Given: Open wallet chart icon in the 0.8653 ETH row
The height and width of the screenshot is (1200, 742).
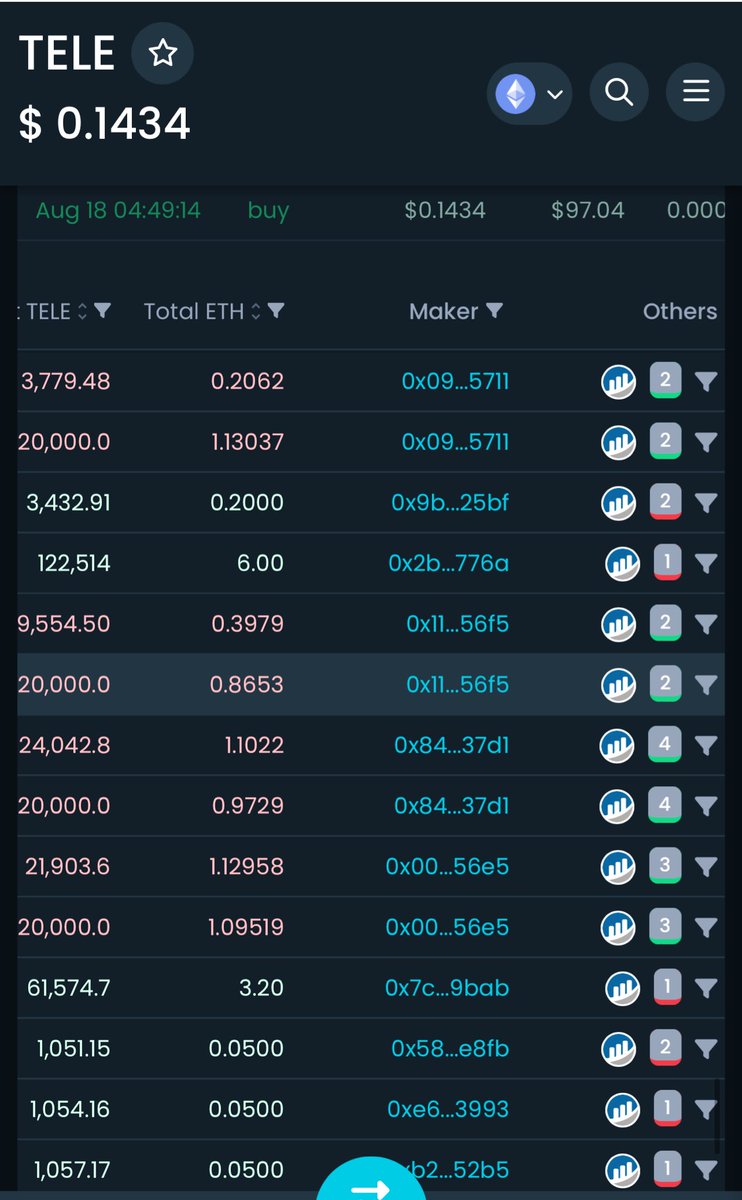Looking at the screenshot, I should click(x=618, y=685).
